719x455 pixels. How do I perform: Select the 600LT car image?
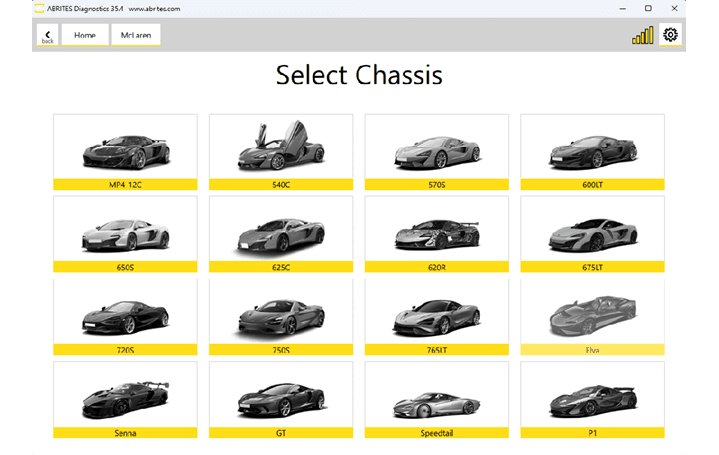(593, 152)
